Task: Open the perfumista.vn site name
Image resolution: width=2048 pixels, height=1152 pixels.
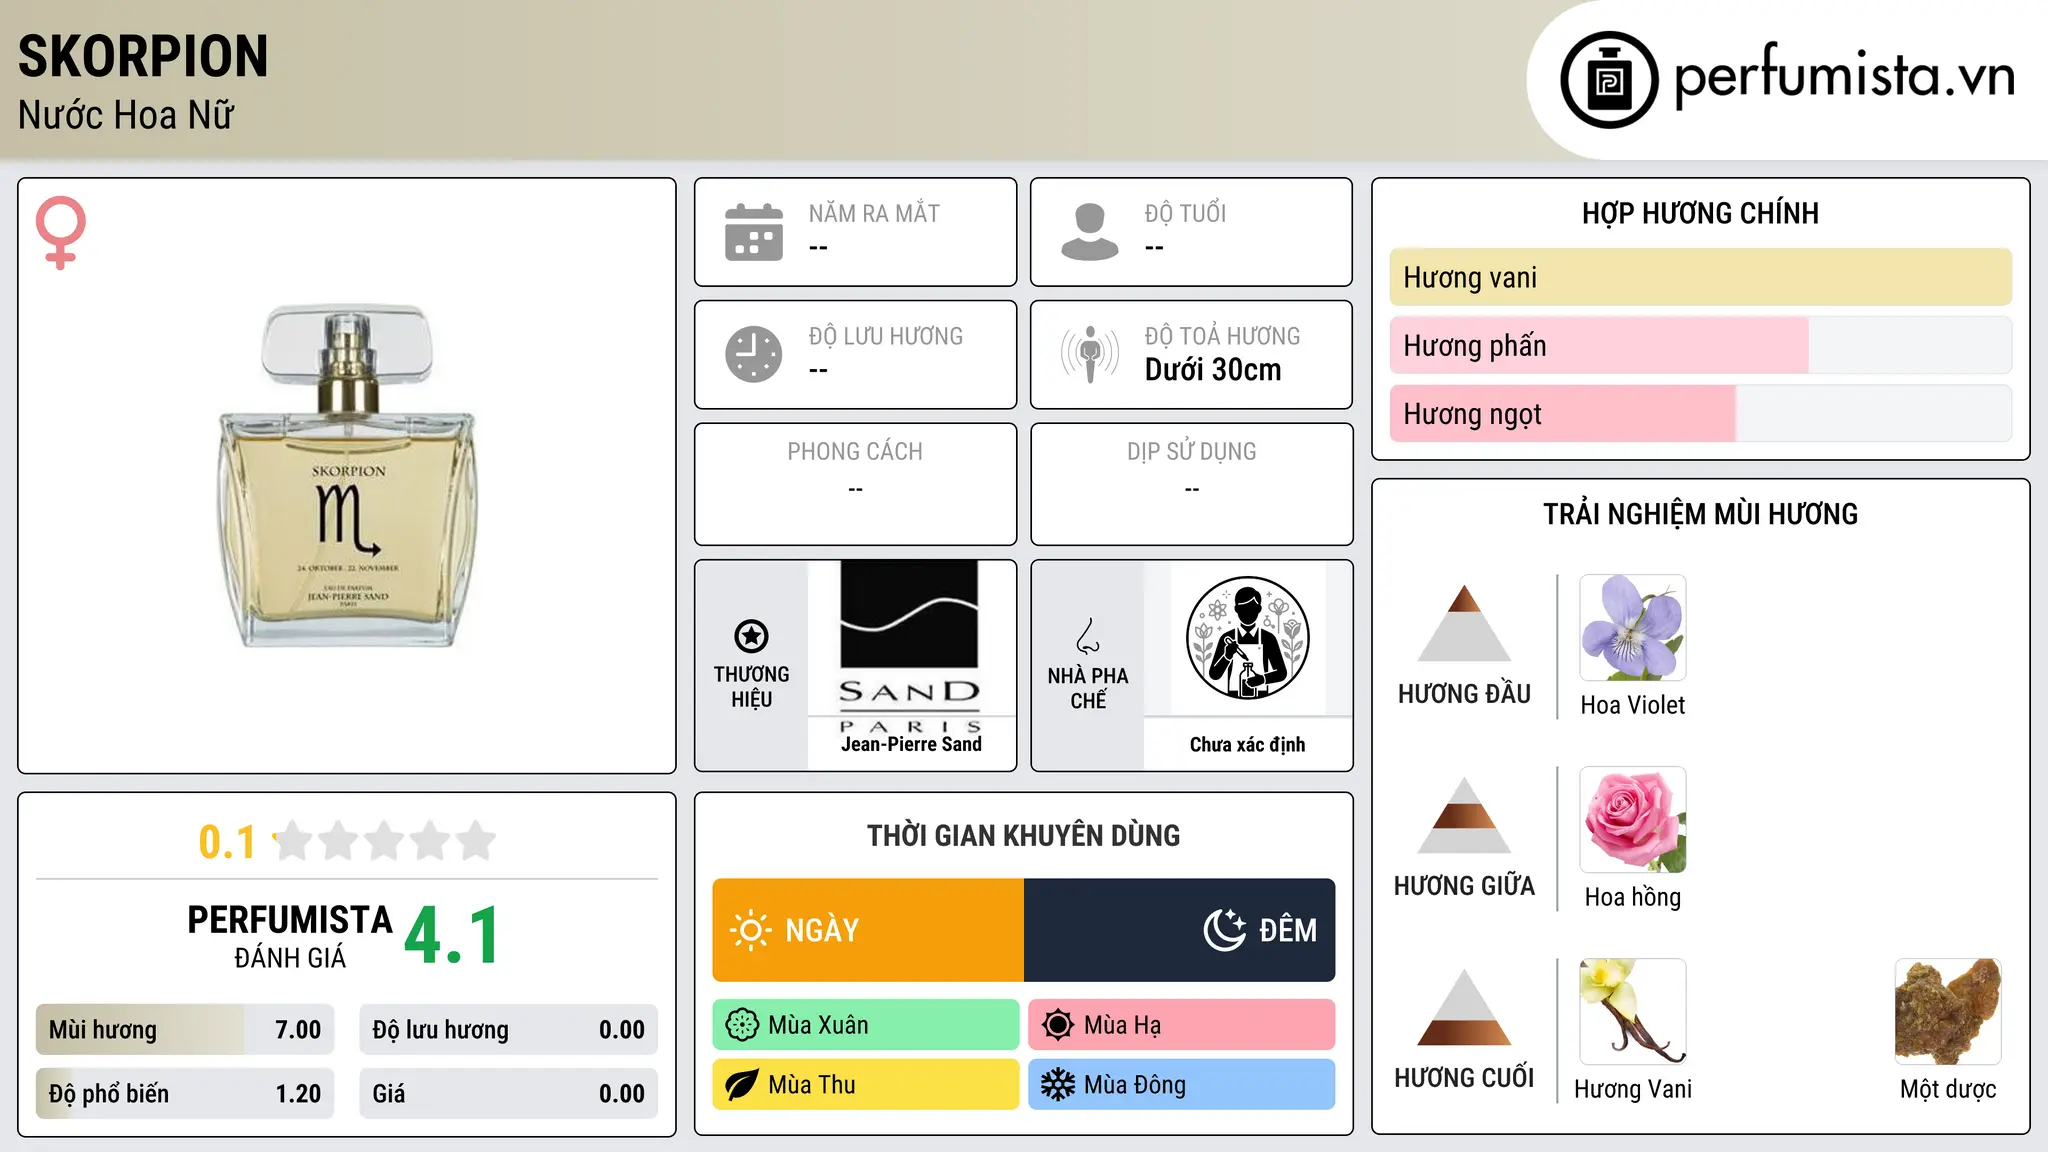Action: tap(1845, 77)
